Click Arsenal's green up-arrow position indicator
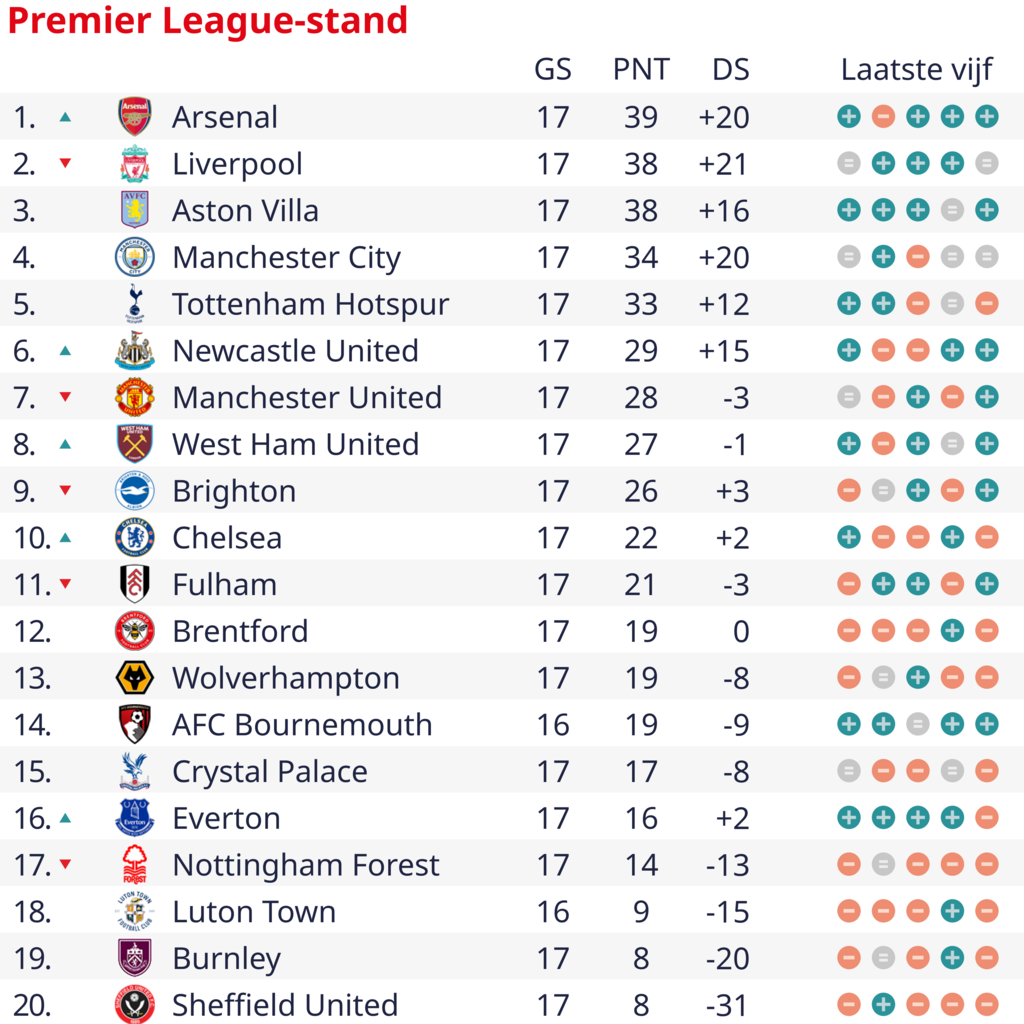The height and width of the screenshot is (1024, 1024). pyautogui.click(x=65, y=117)
